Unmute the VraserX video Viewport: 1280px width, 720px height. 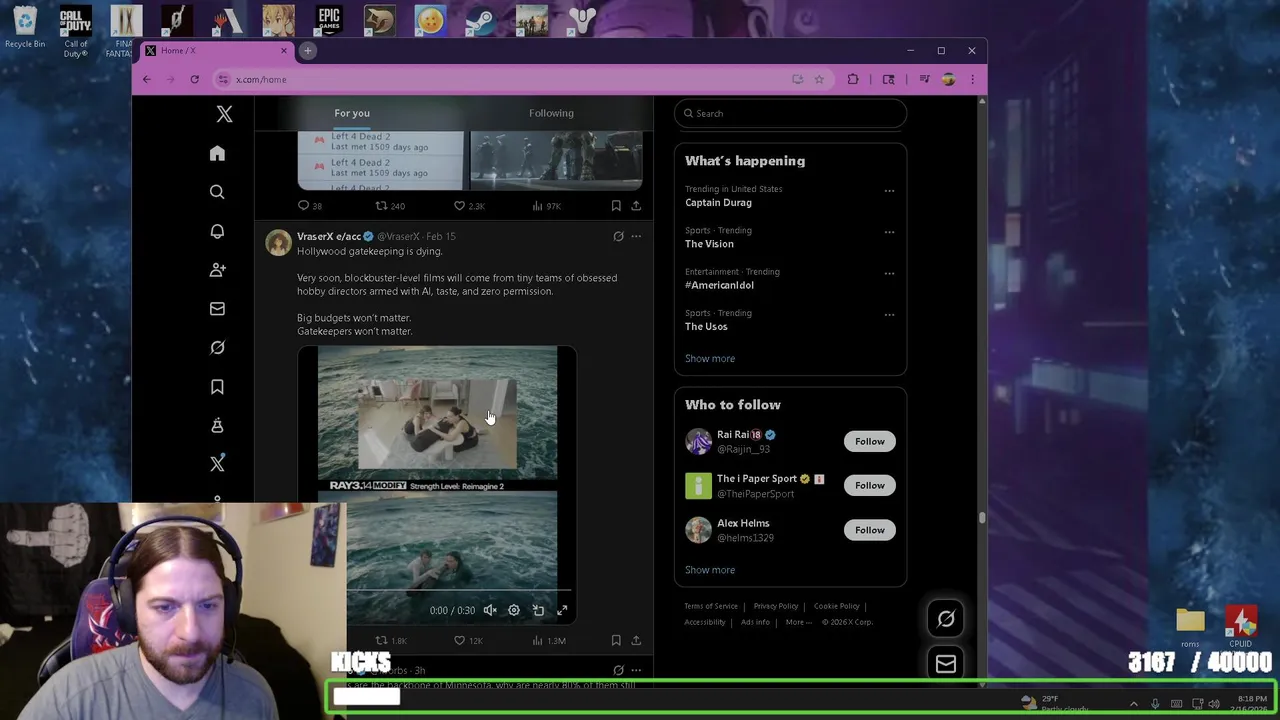(x=490, y=610)
